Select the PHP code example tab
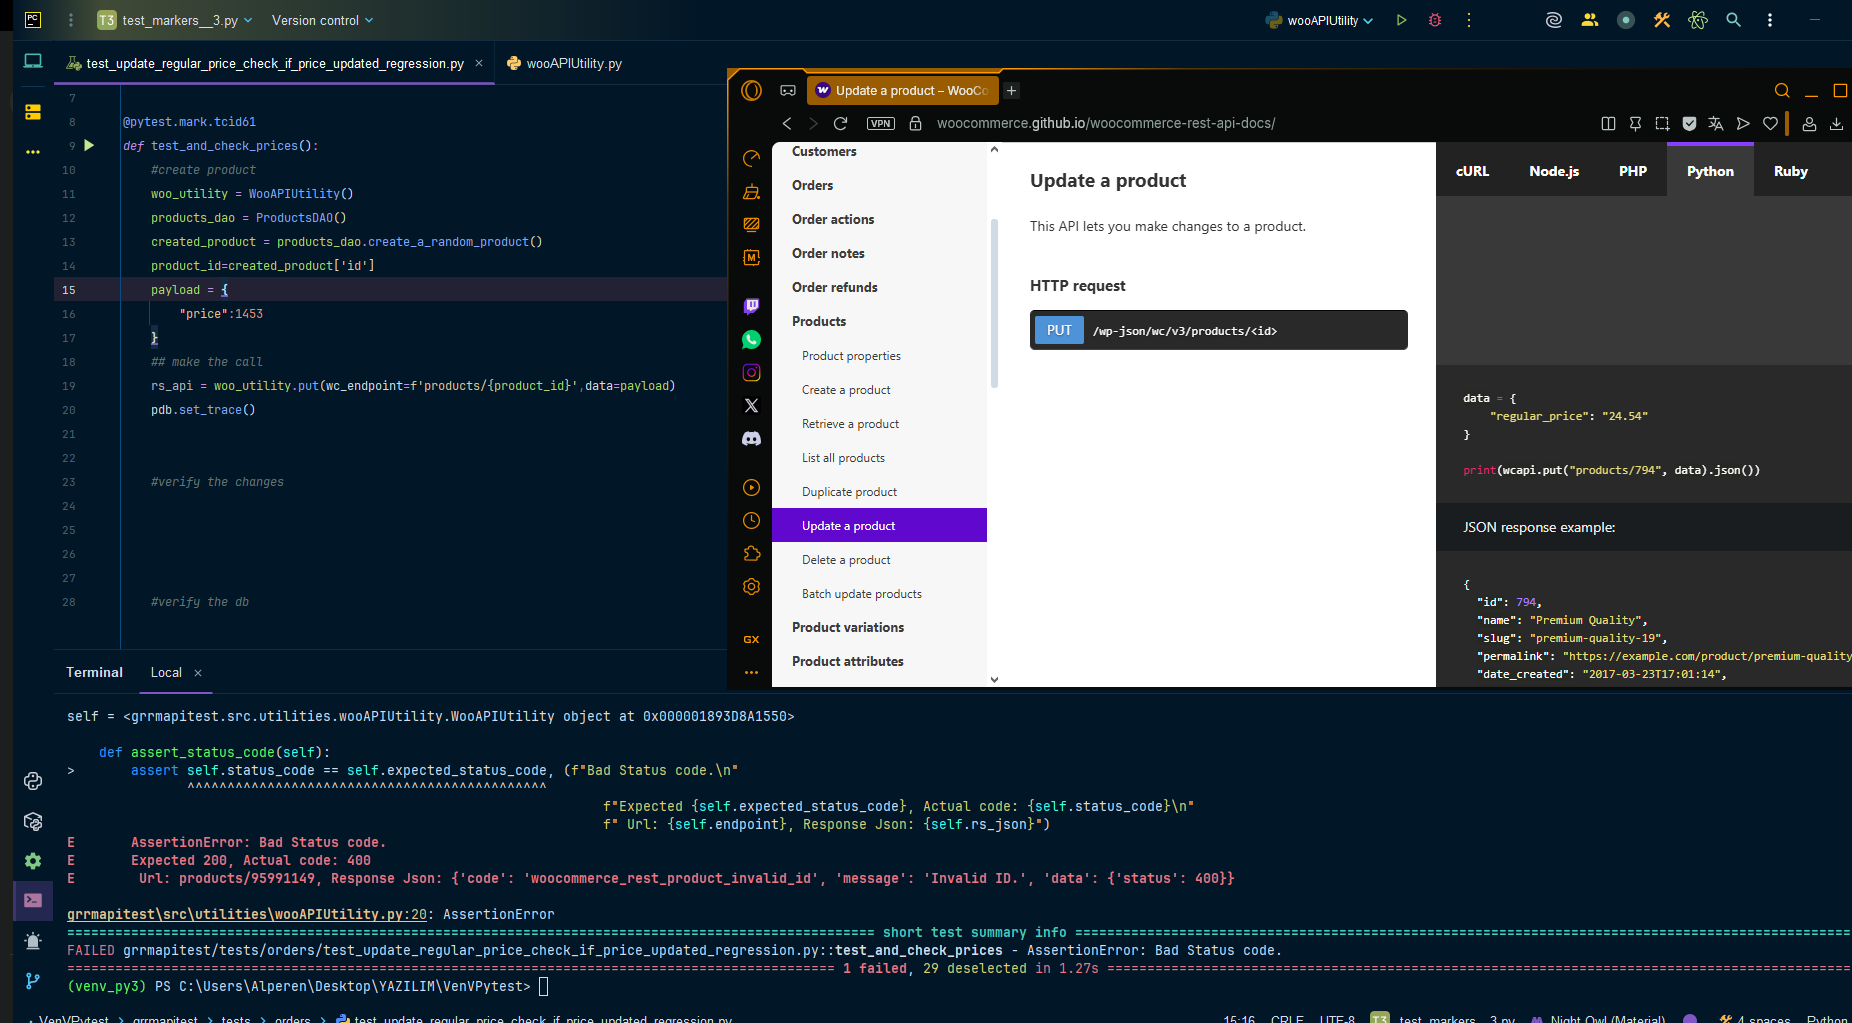 click(1633, 171)
